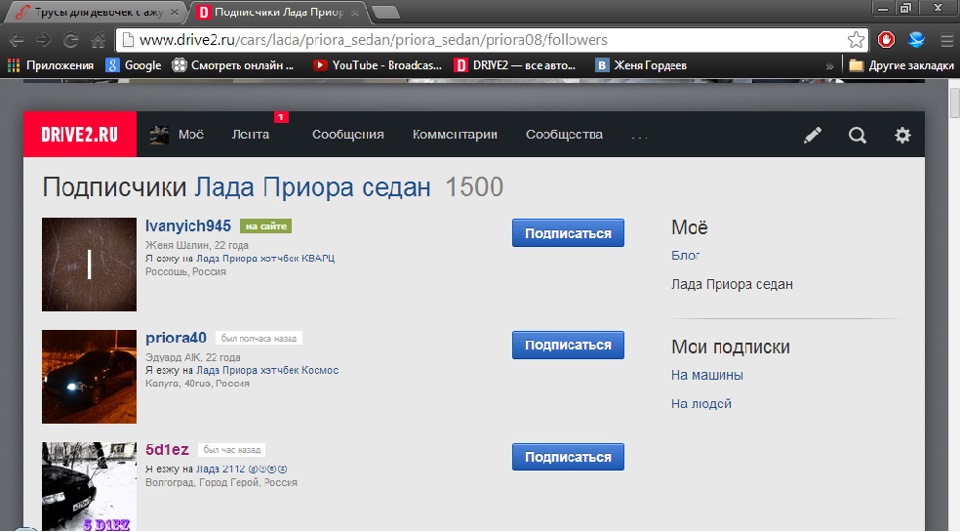The width and height of the screenshot is (960, 532).
Task: Open the Лада Приора хэтчбек Космос link
Action: tap(267, 370)
